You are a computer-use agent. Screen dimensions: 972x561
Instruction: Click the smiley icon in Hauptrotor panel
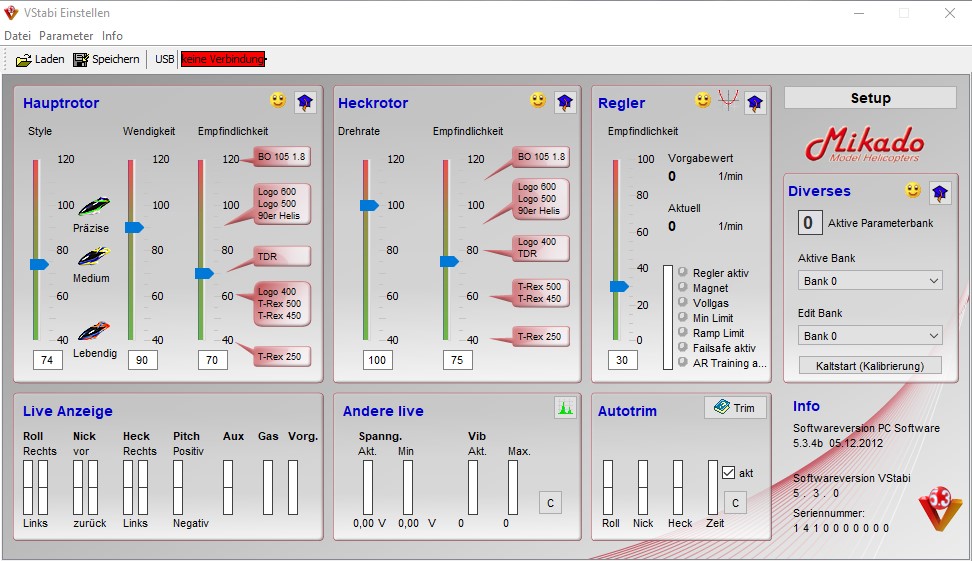tap(277, 101)
